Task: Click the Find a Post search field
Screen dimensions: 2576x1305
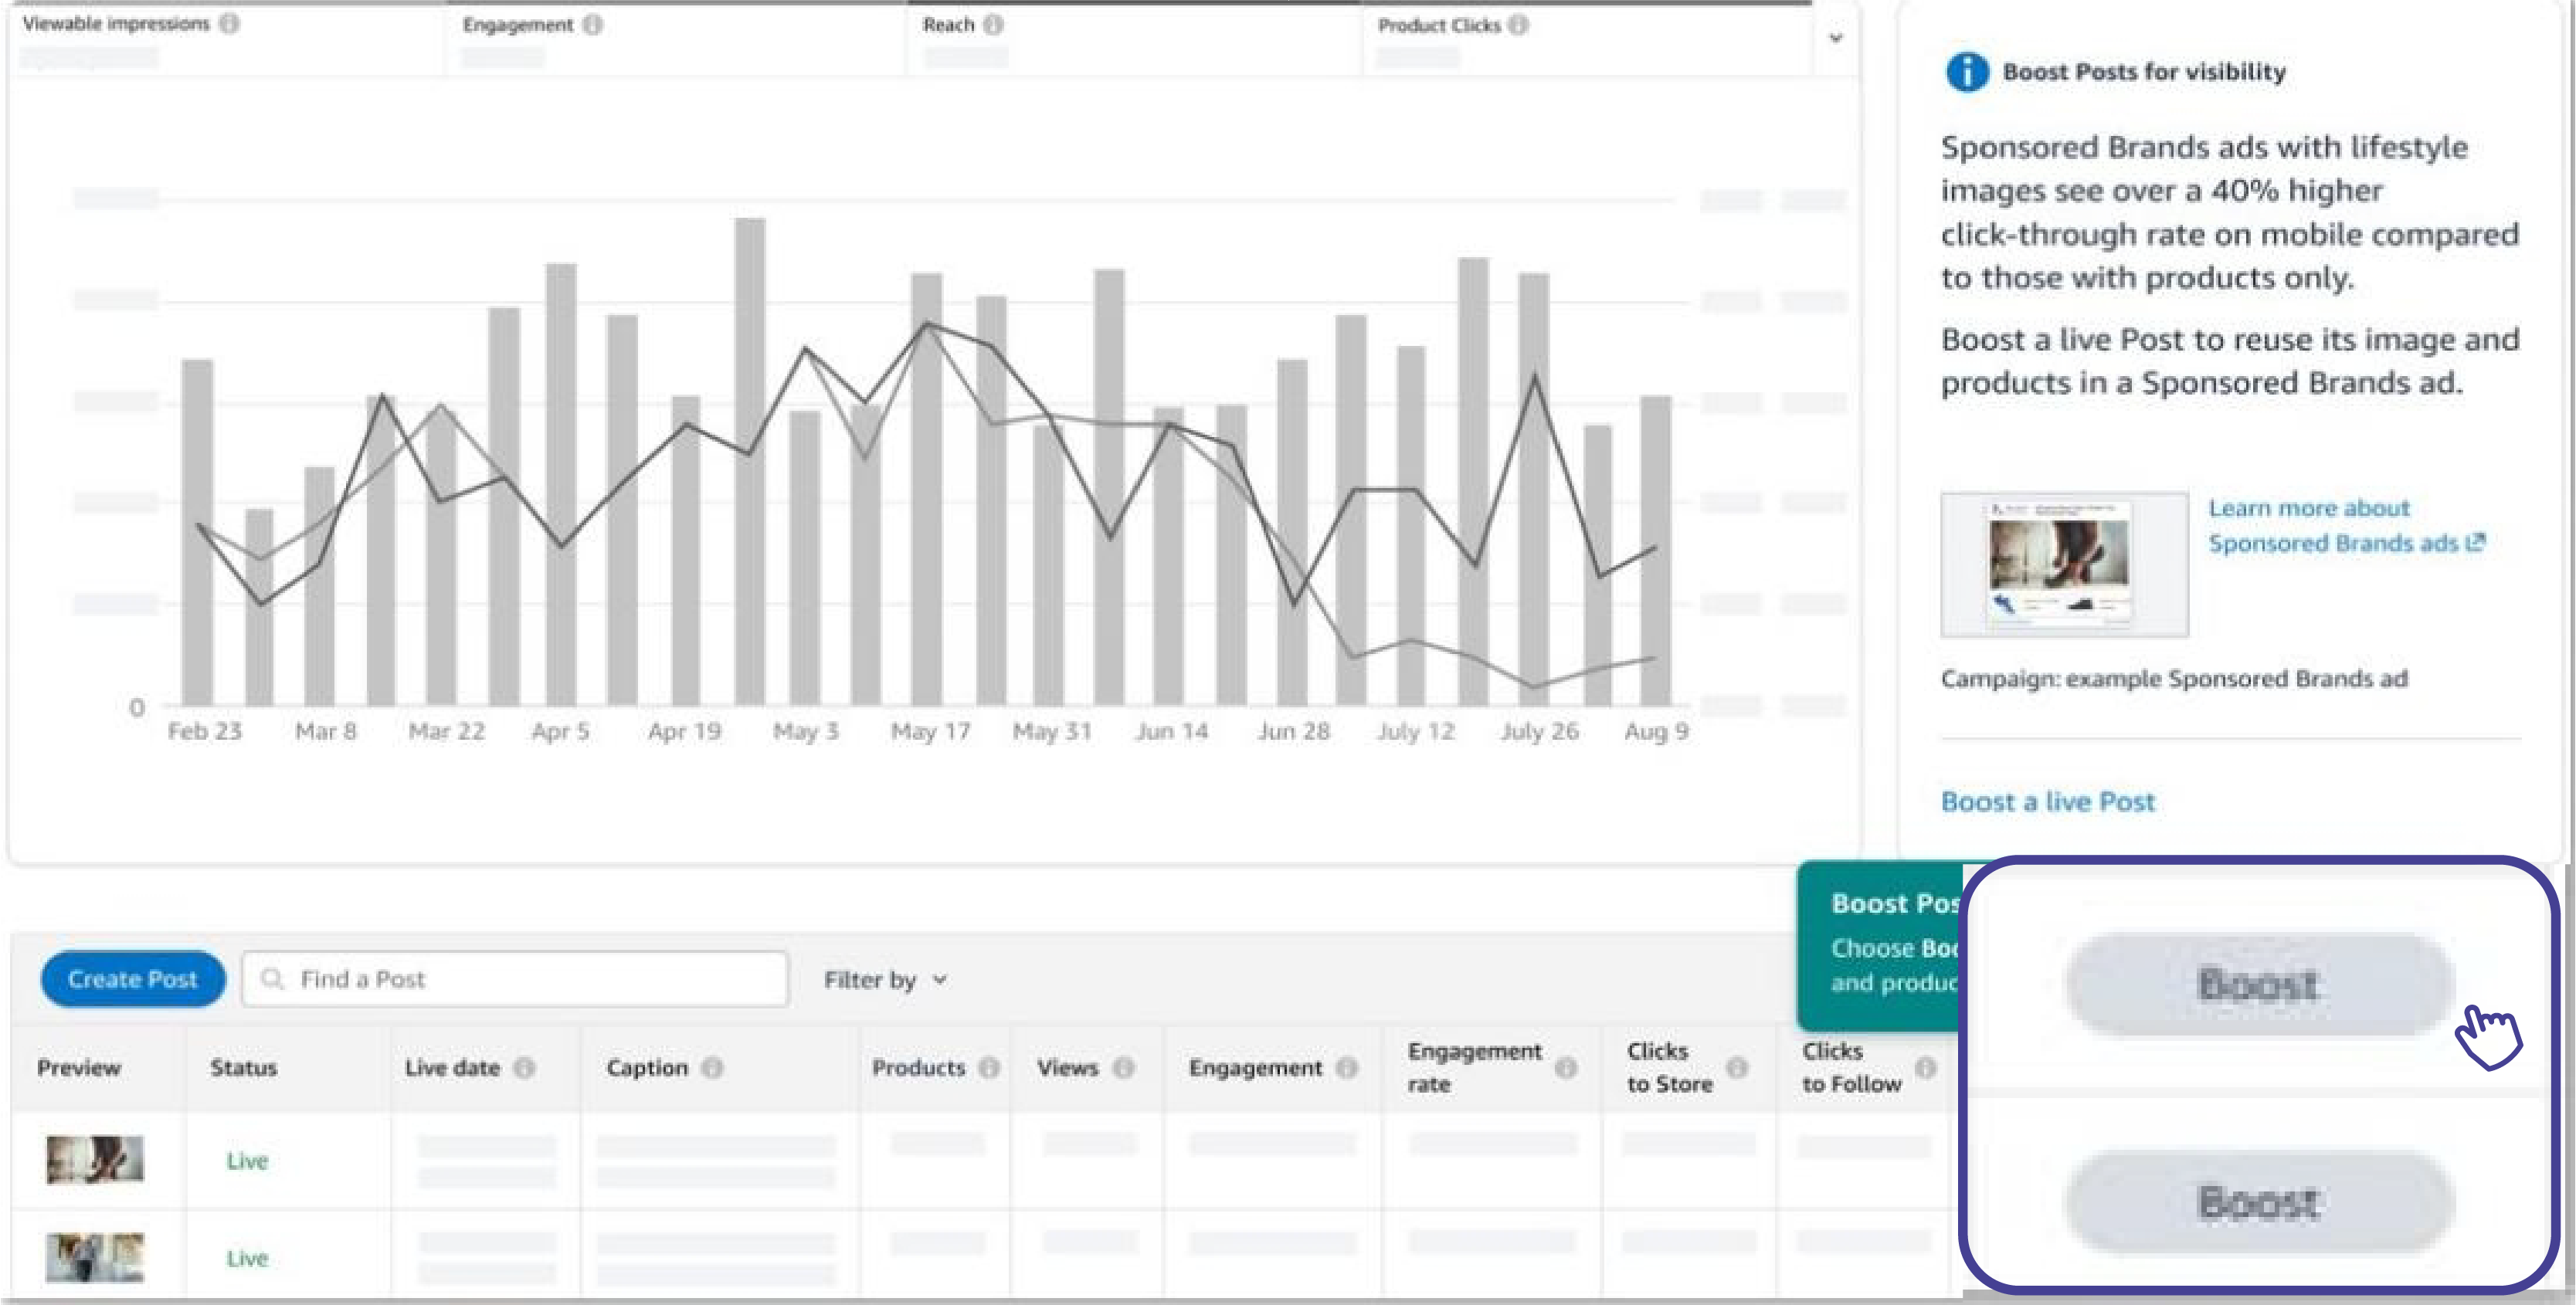Action: [x=515, y=979]
